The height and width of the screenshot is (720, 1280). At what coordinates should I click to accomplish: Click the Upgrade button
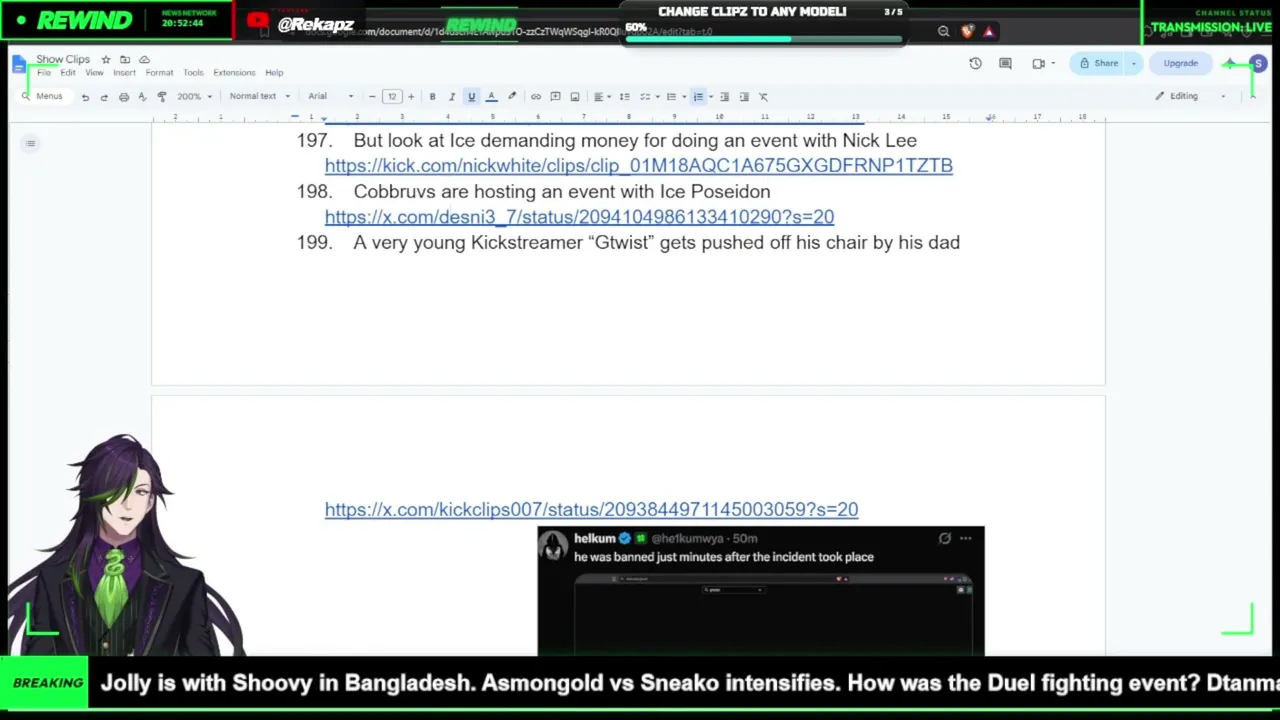[1180, 64]
